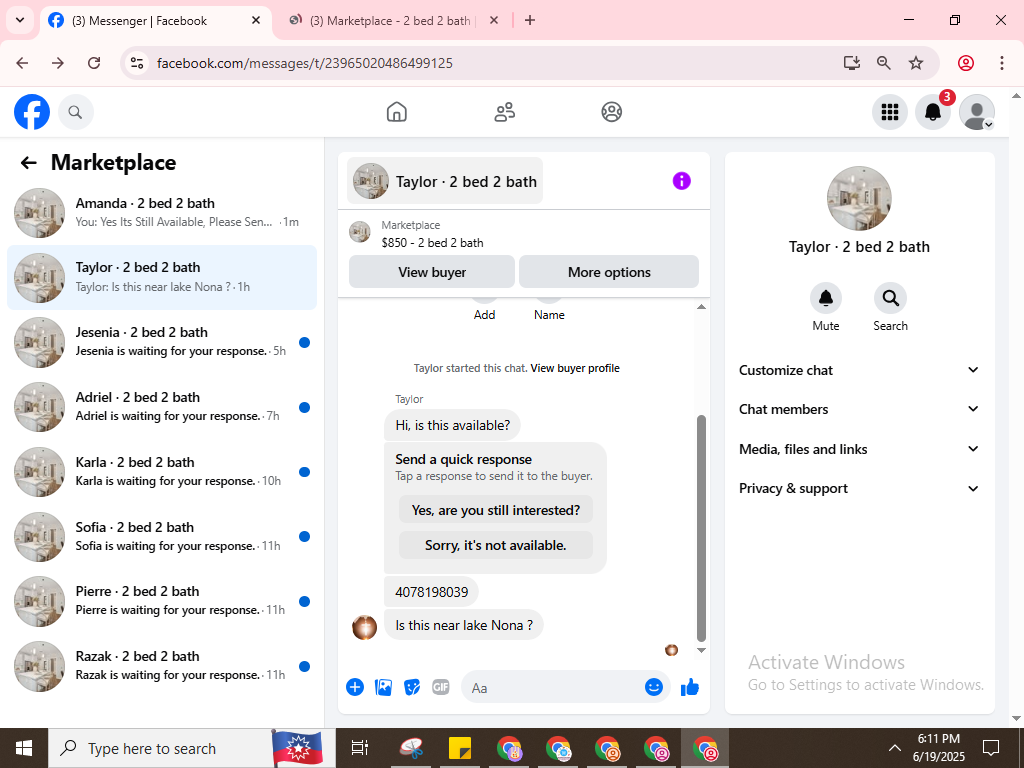Open Sofia's 2 bed 2 bath conversation

pos(162,536)
